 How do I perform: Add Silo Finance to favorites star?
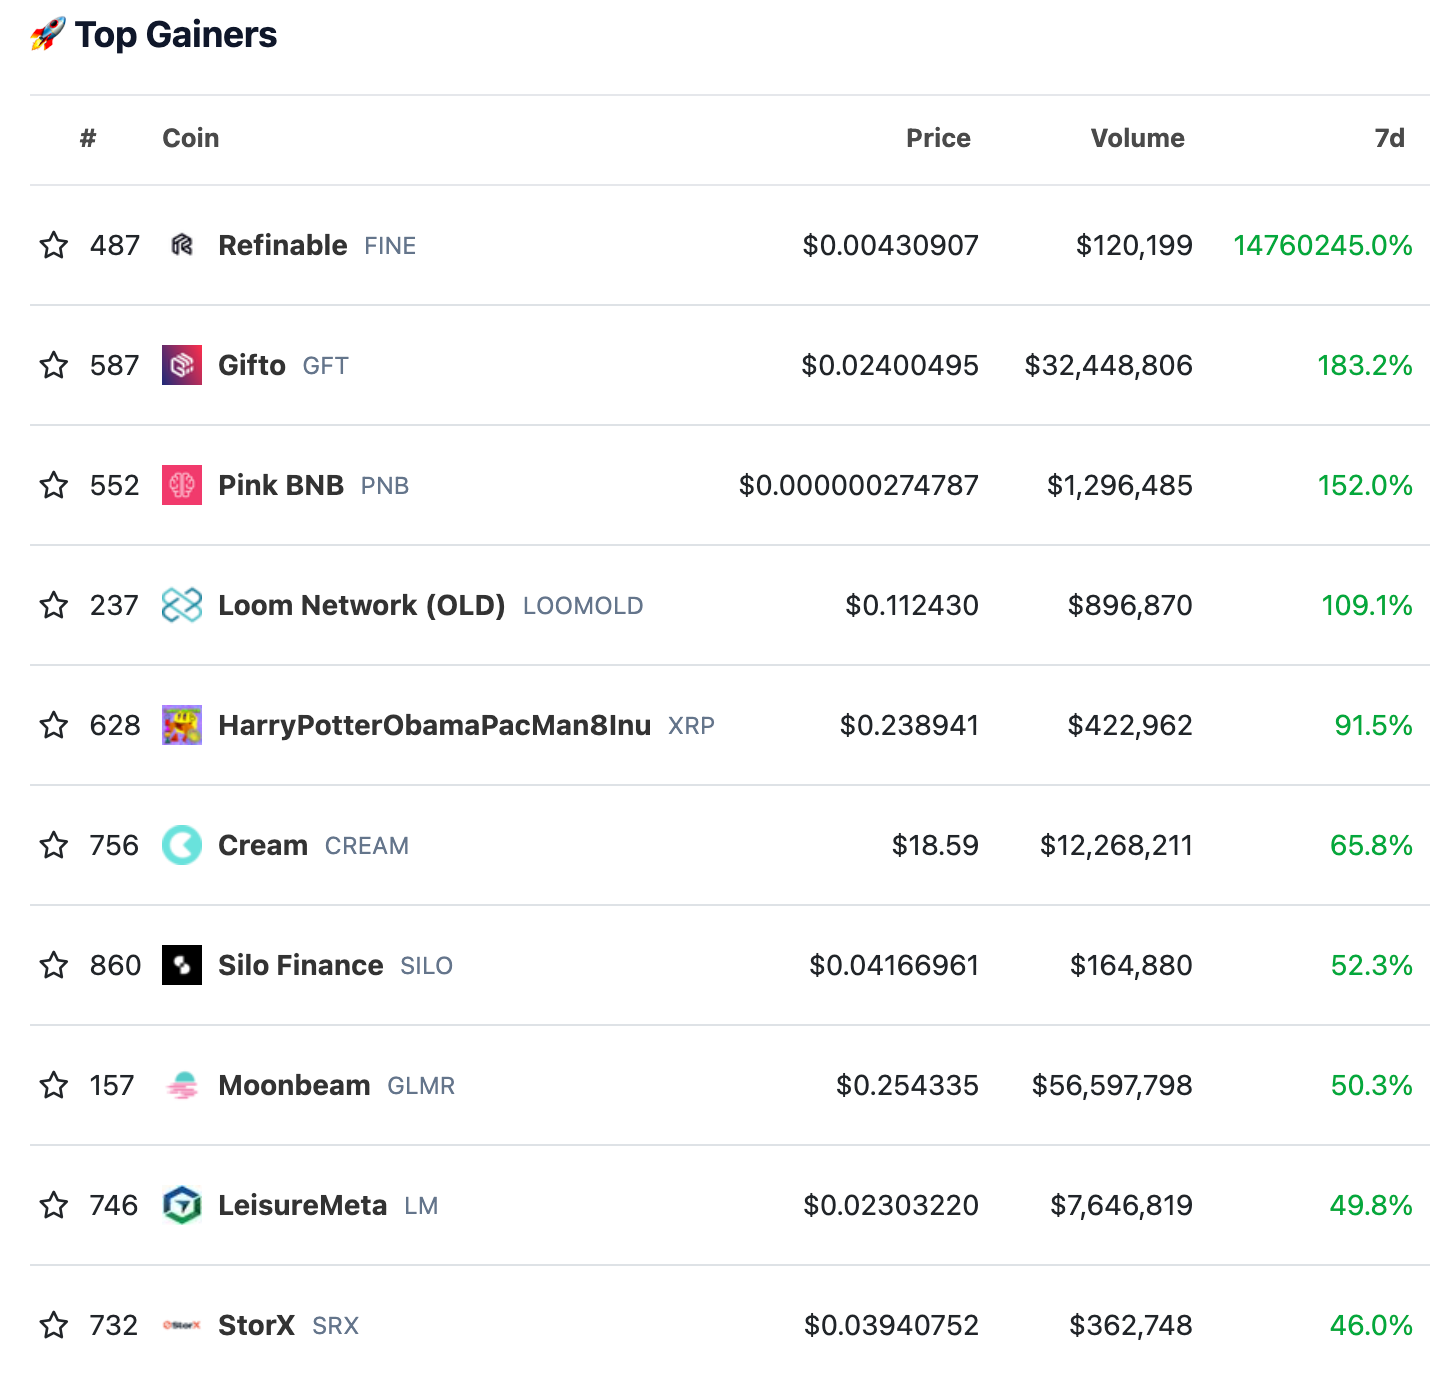tap(54, 965)
